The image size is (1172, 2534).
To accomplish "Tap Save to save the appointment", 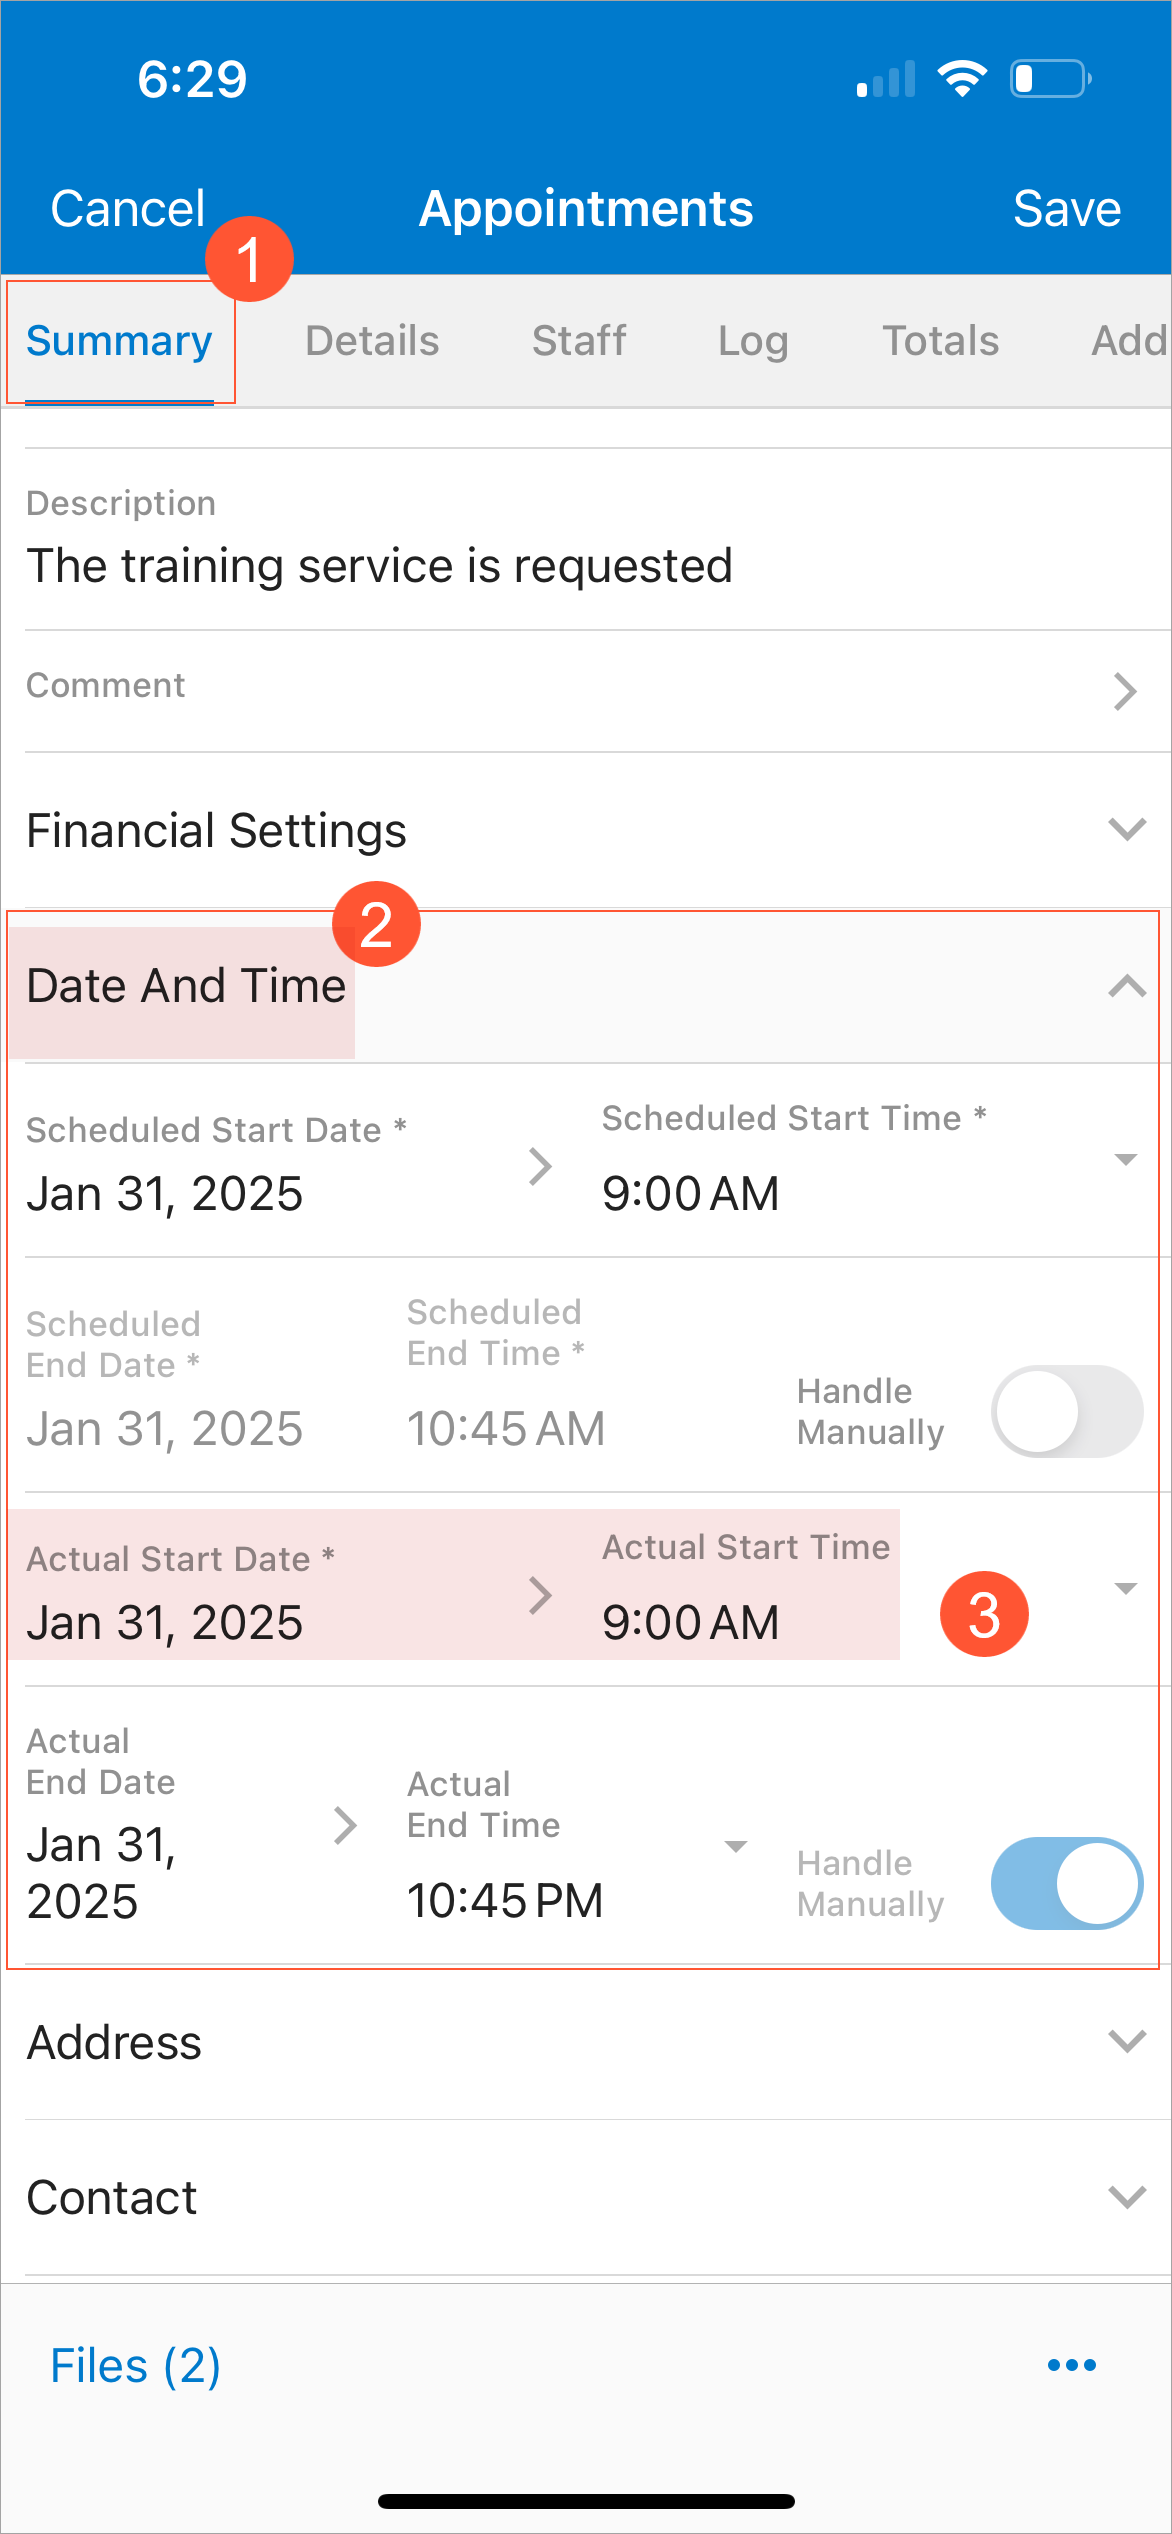I will click(x=1066, y=209).
